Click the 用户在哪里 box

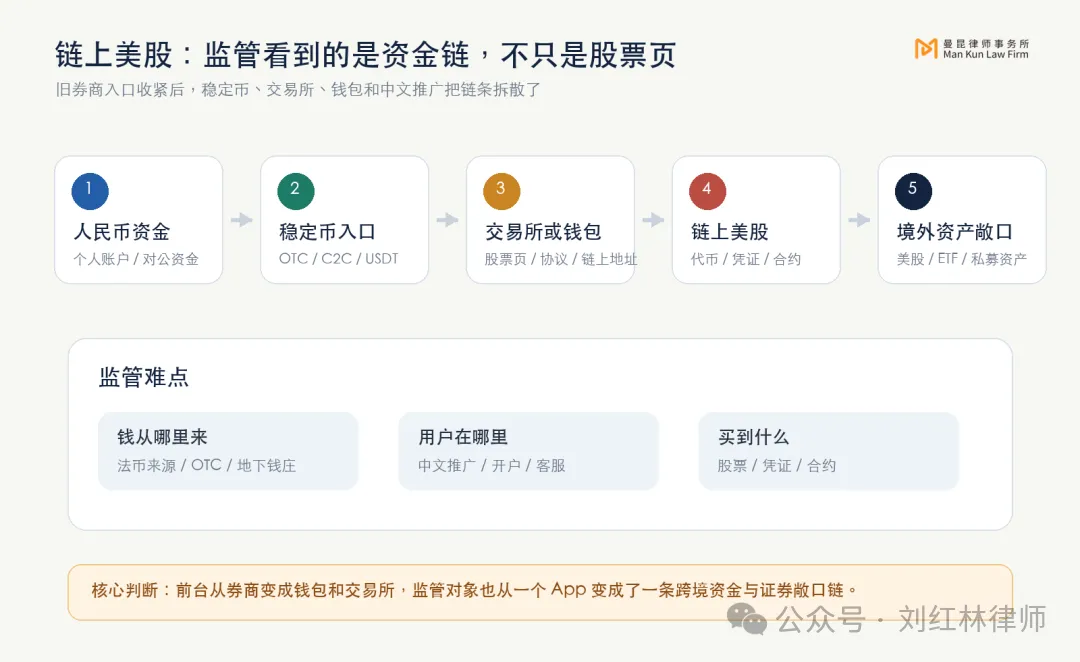tap(528, 451)
